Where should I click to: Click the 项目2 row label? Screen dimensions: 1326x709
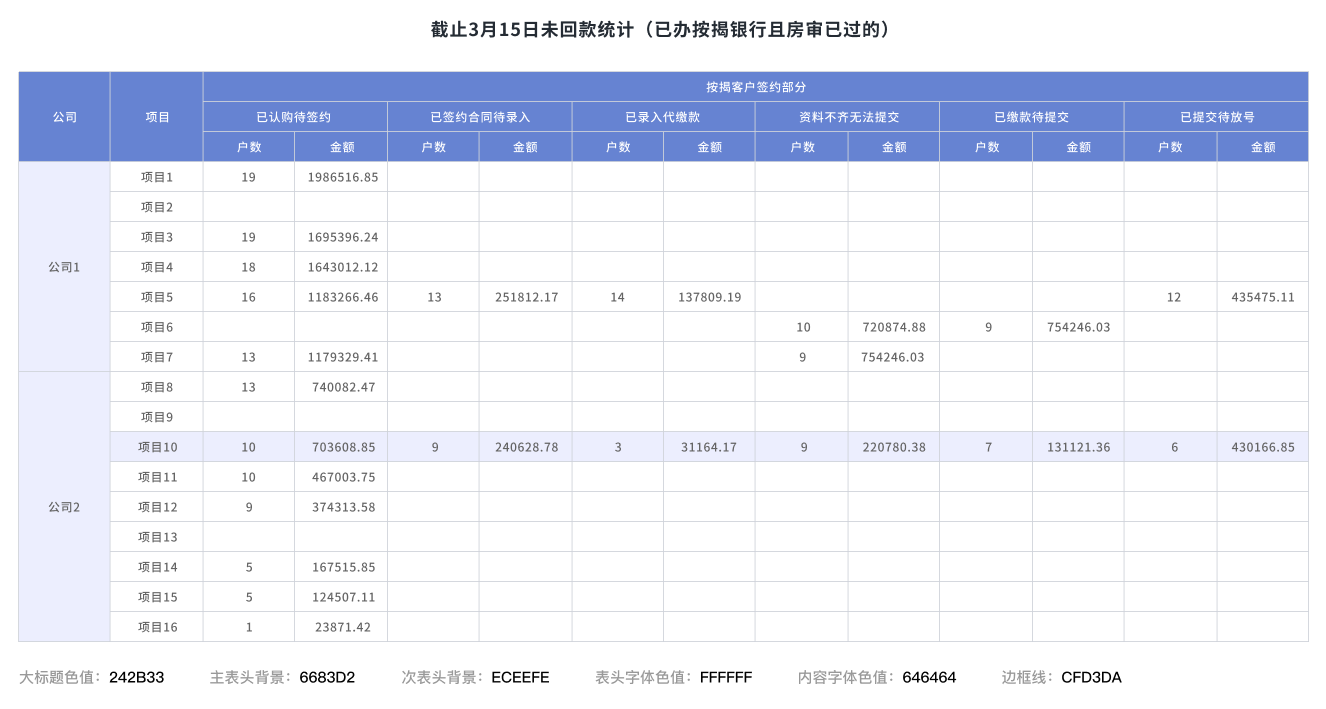coord(157,207)
